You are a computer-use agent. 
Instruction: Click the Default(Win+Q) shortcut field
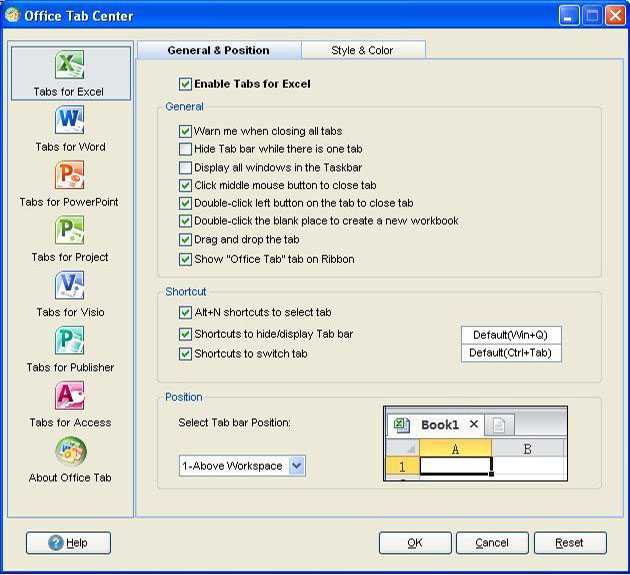(x=511, y=335)
